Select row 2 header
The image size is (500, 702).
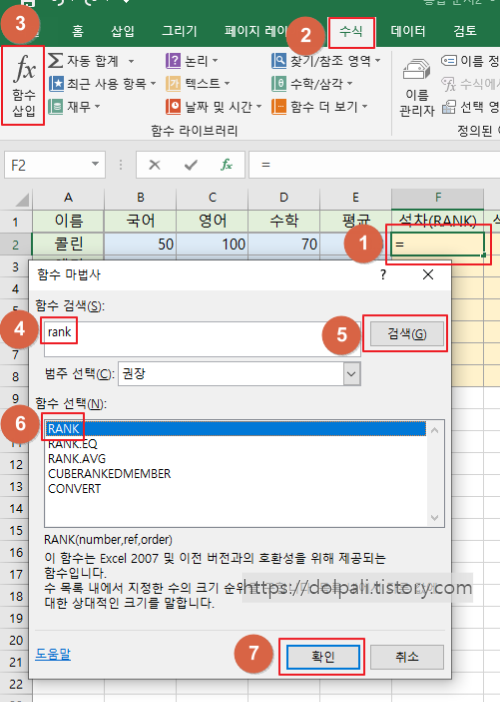coord(16,244)
